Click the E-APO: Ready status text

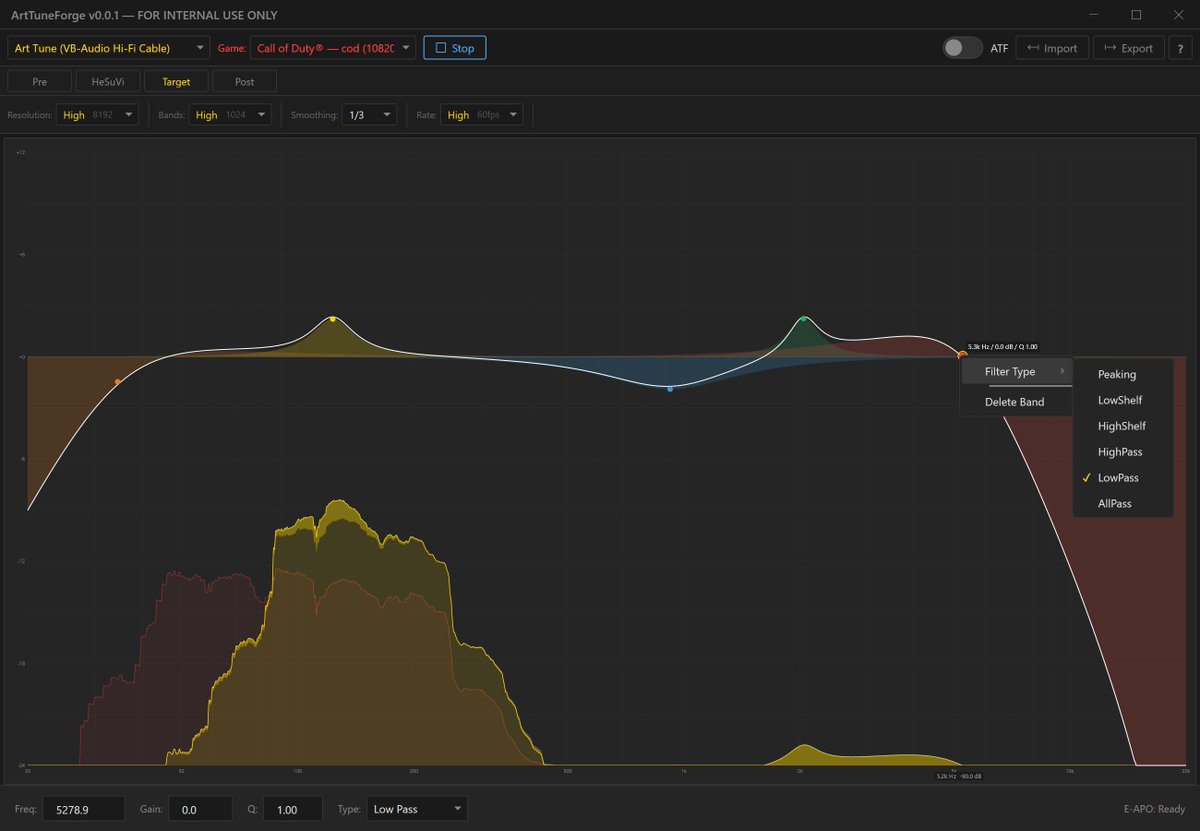coord(1154,809)
